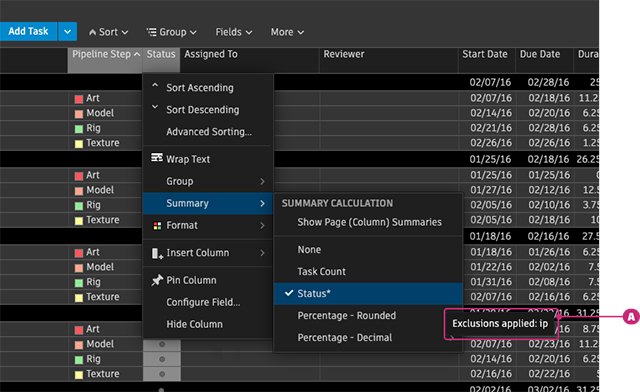The width and height of the screenshot is (640, 392).
Task: Click the Due Date column header
Action: [x=544, y=60]
